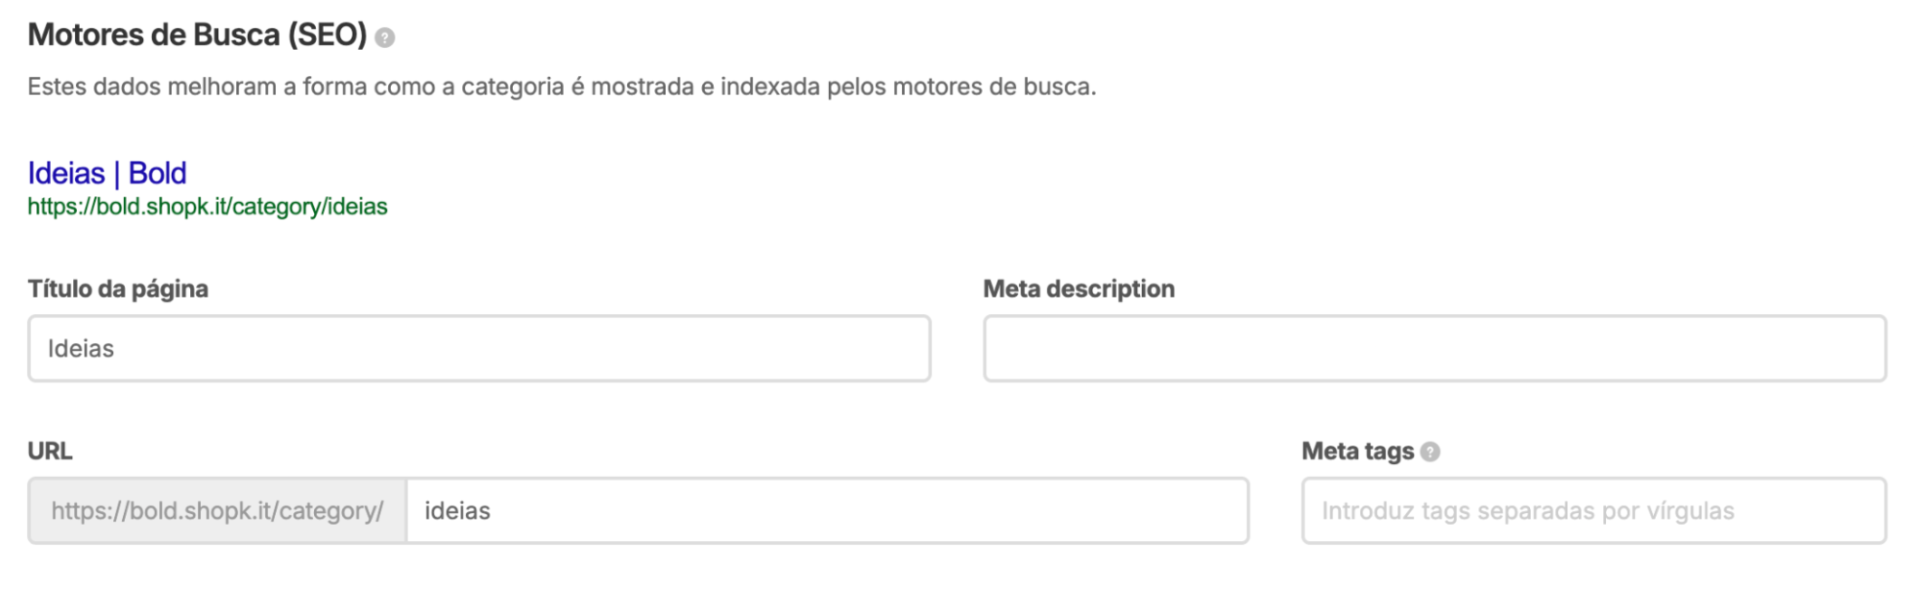Click into the empty Meta description field
Screen dimensions: 1920x593
tap(1434, 348)
